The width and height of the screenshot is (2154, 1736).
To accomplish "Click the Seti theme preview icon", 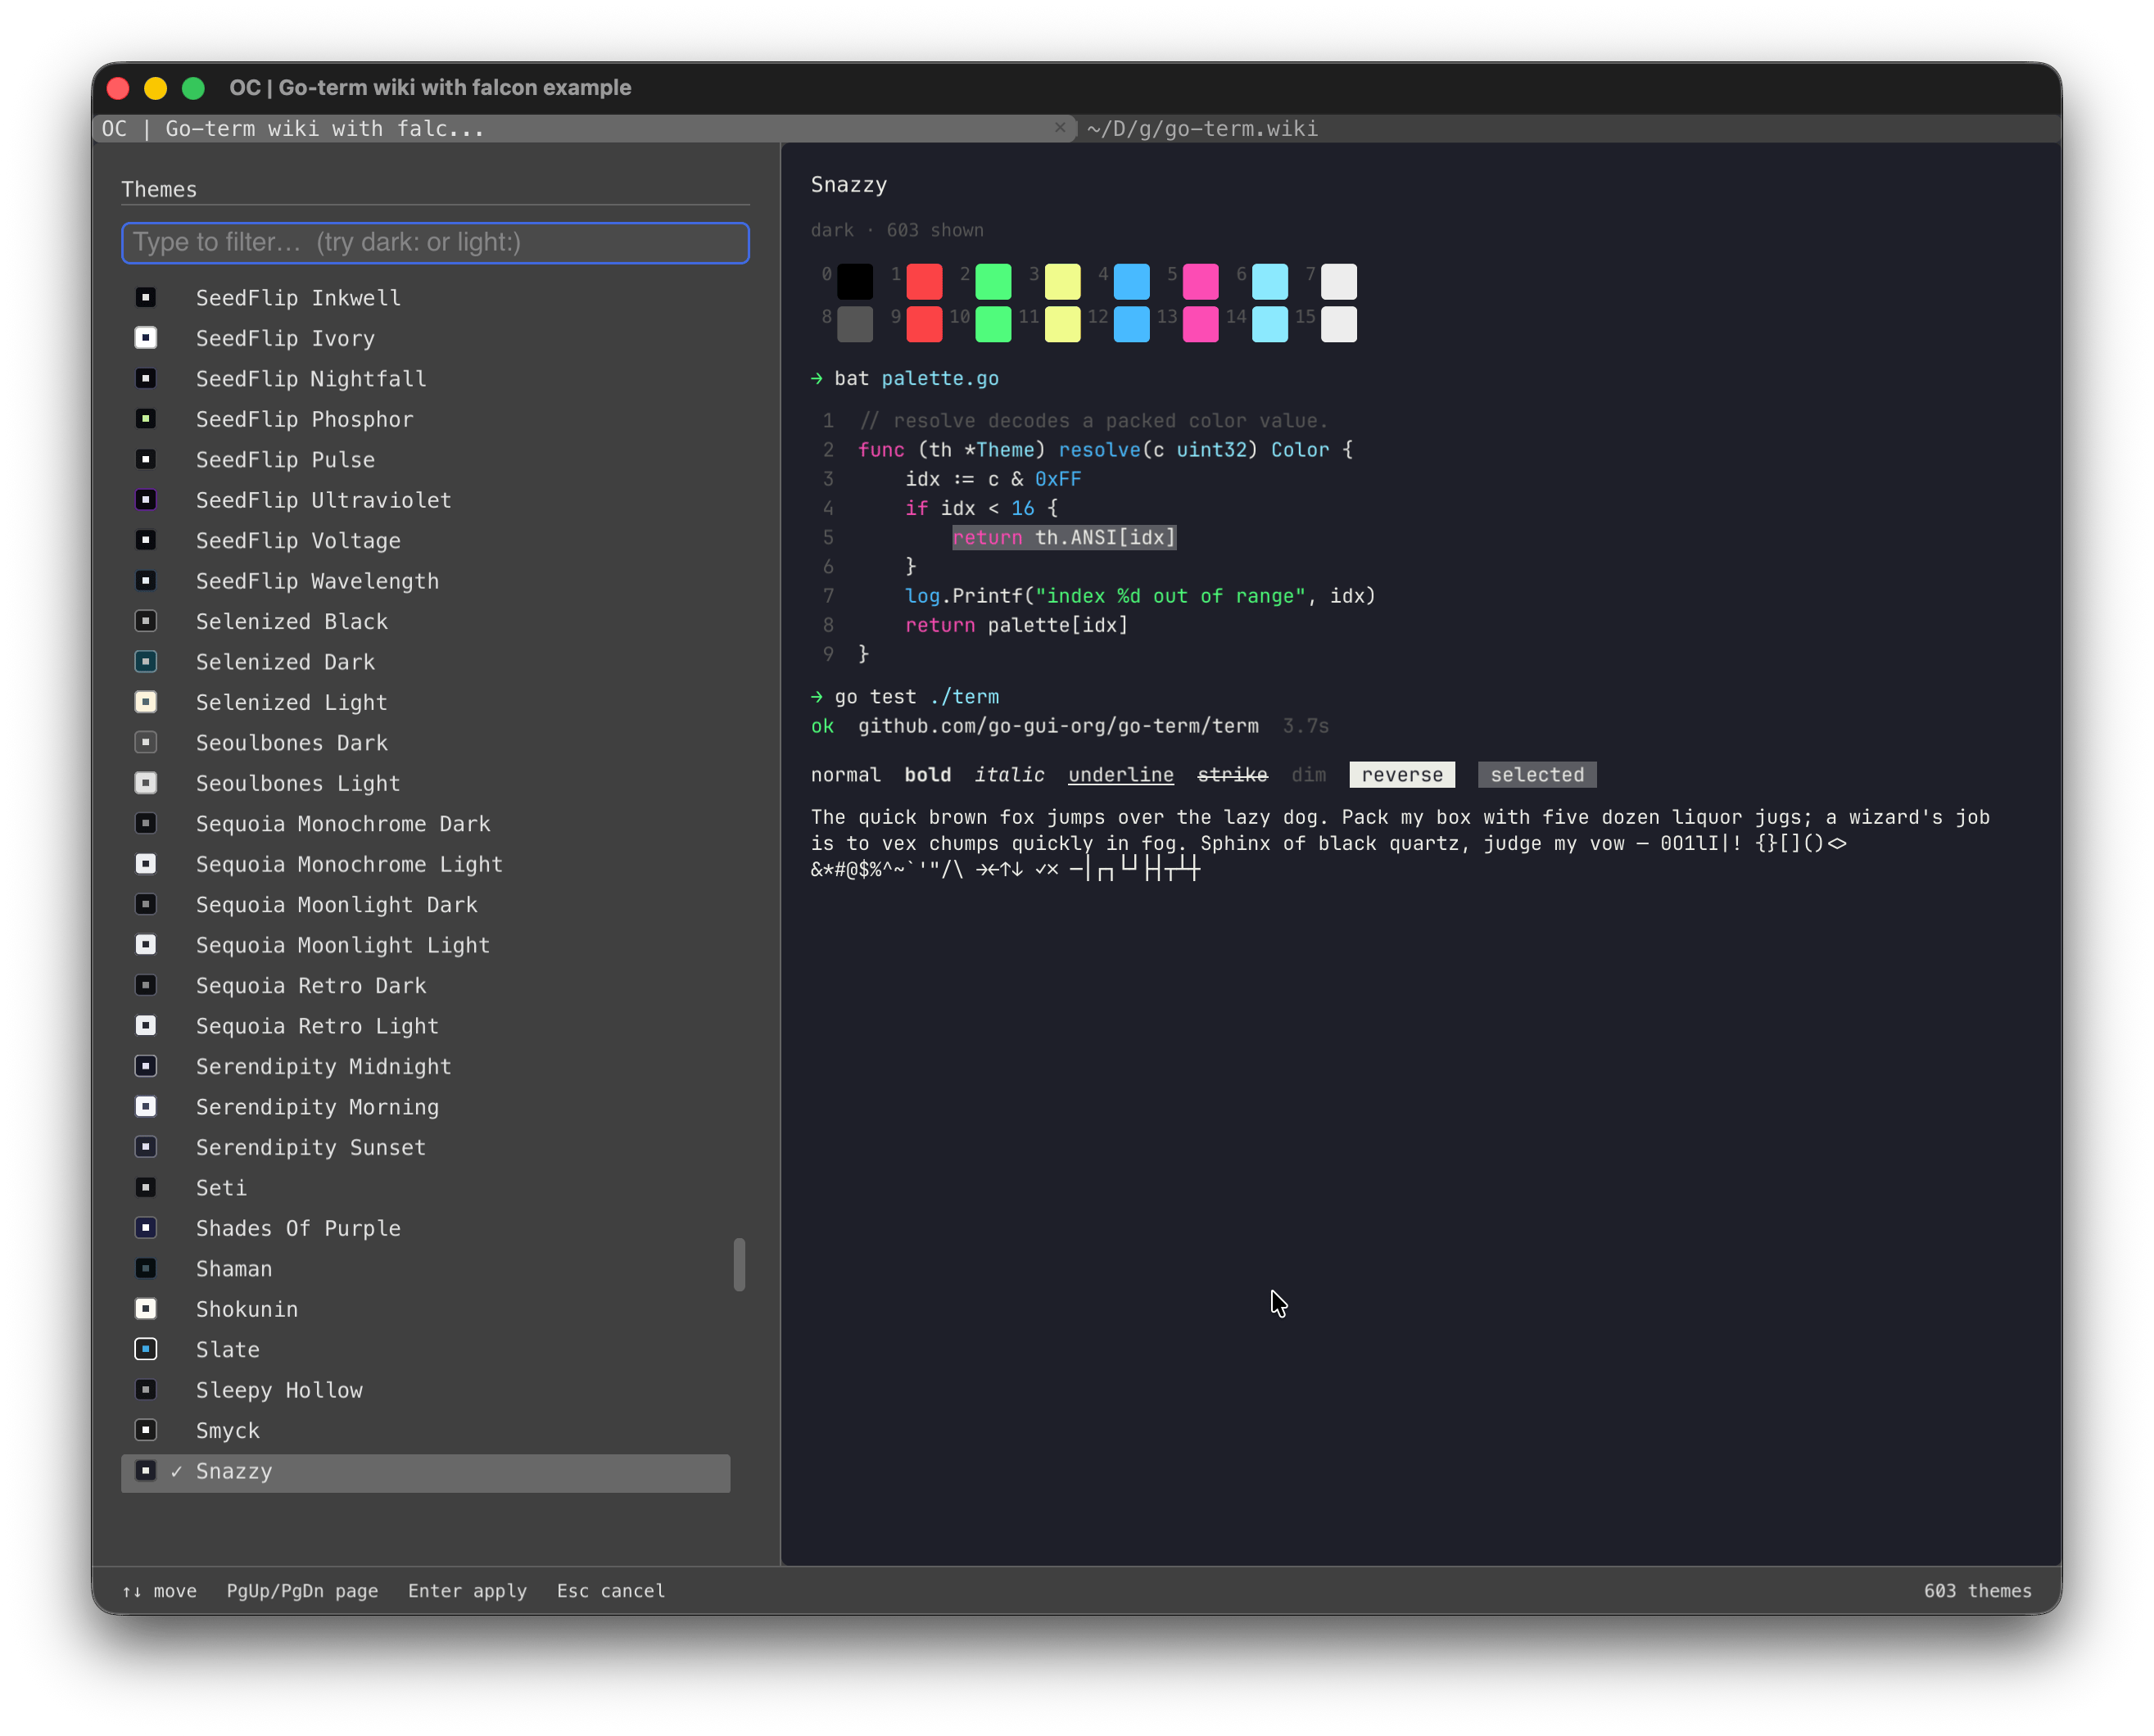I will click(x=146, y=1188).
